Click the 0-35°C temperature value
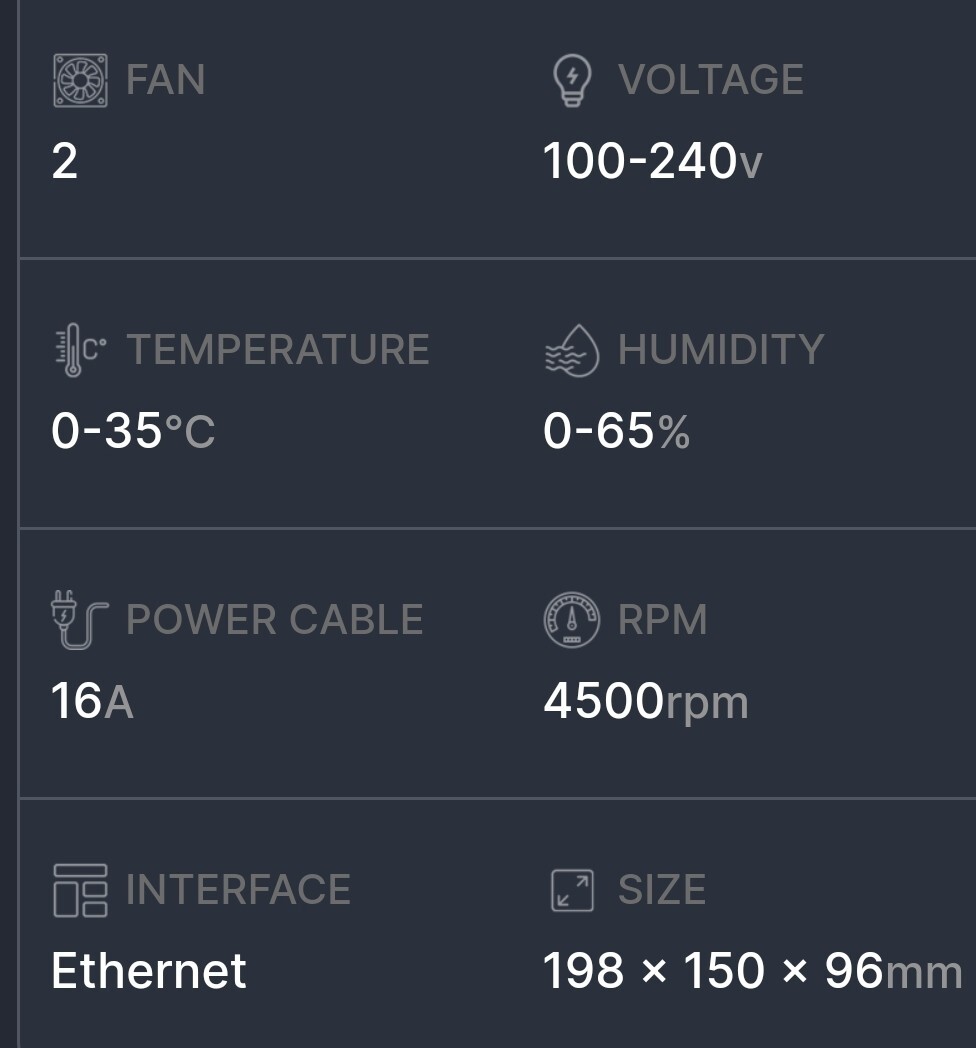This screenshot has height=1048, width=976. click(x=134, y=430)
